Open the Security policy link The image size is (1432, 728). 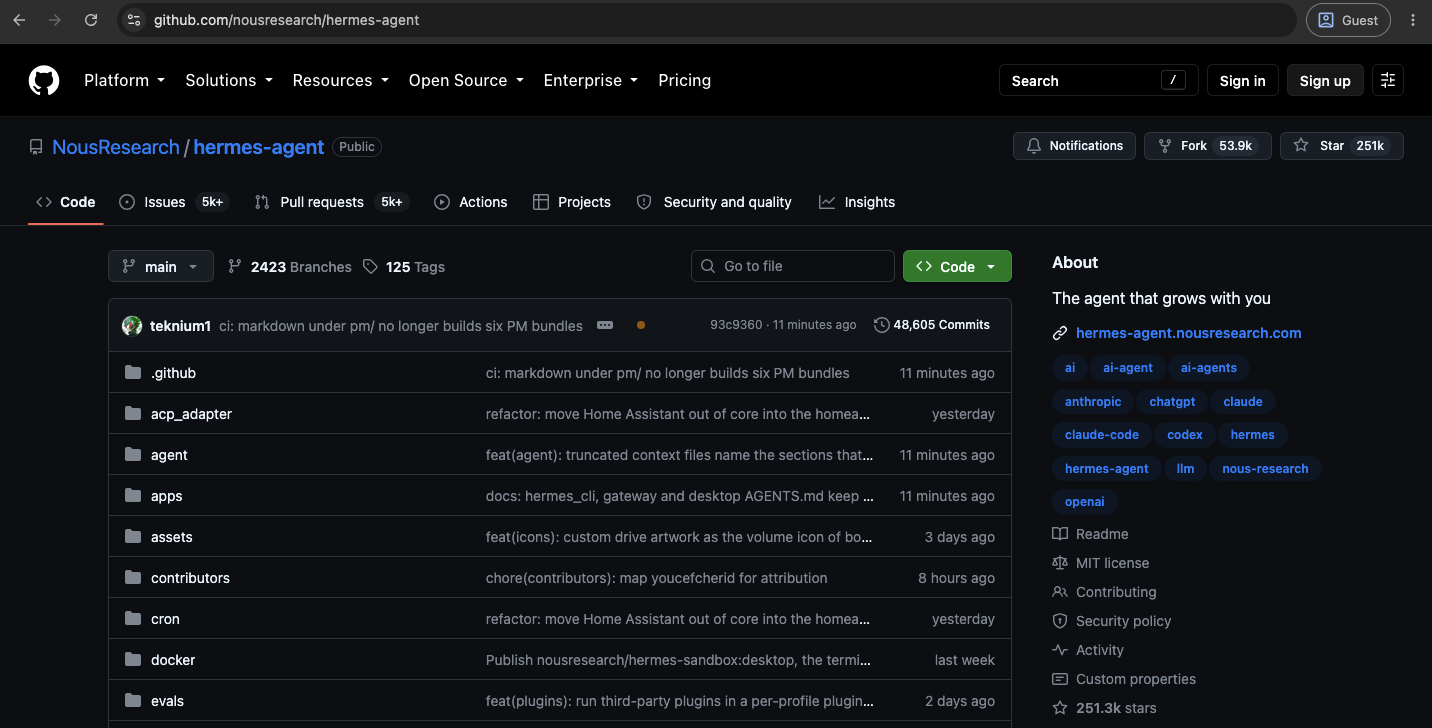click(1111, 621)
